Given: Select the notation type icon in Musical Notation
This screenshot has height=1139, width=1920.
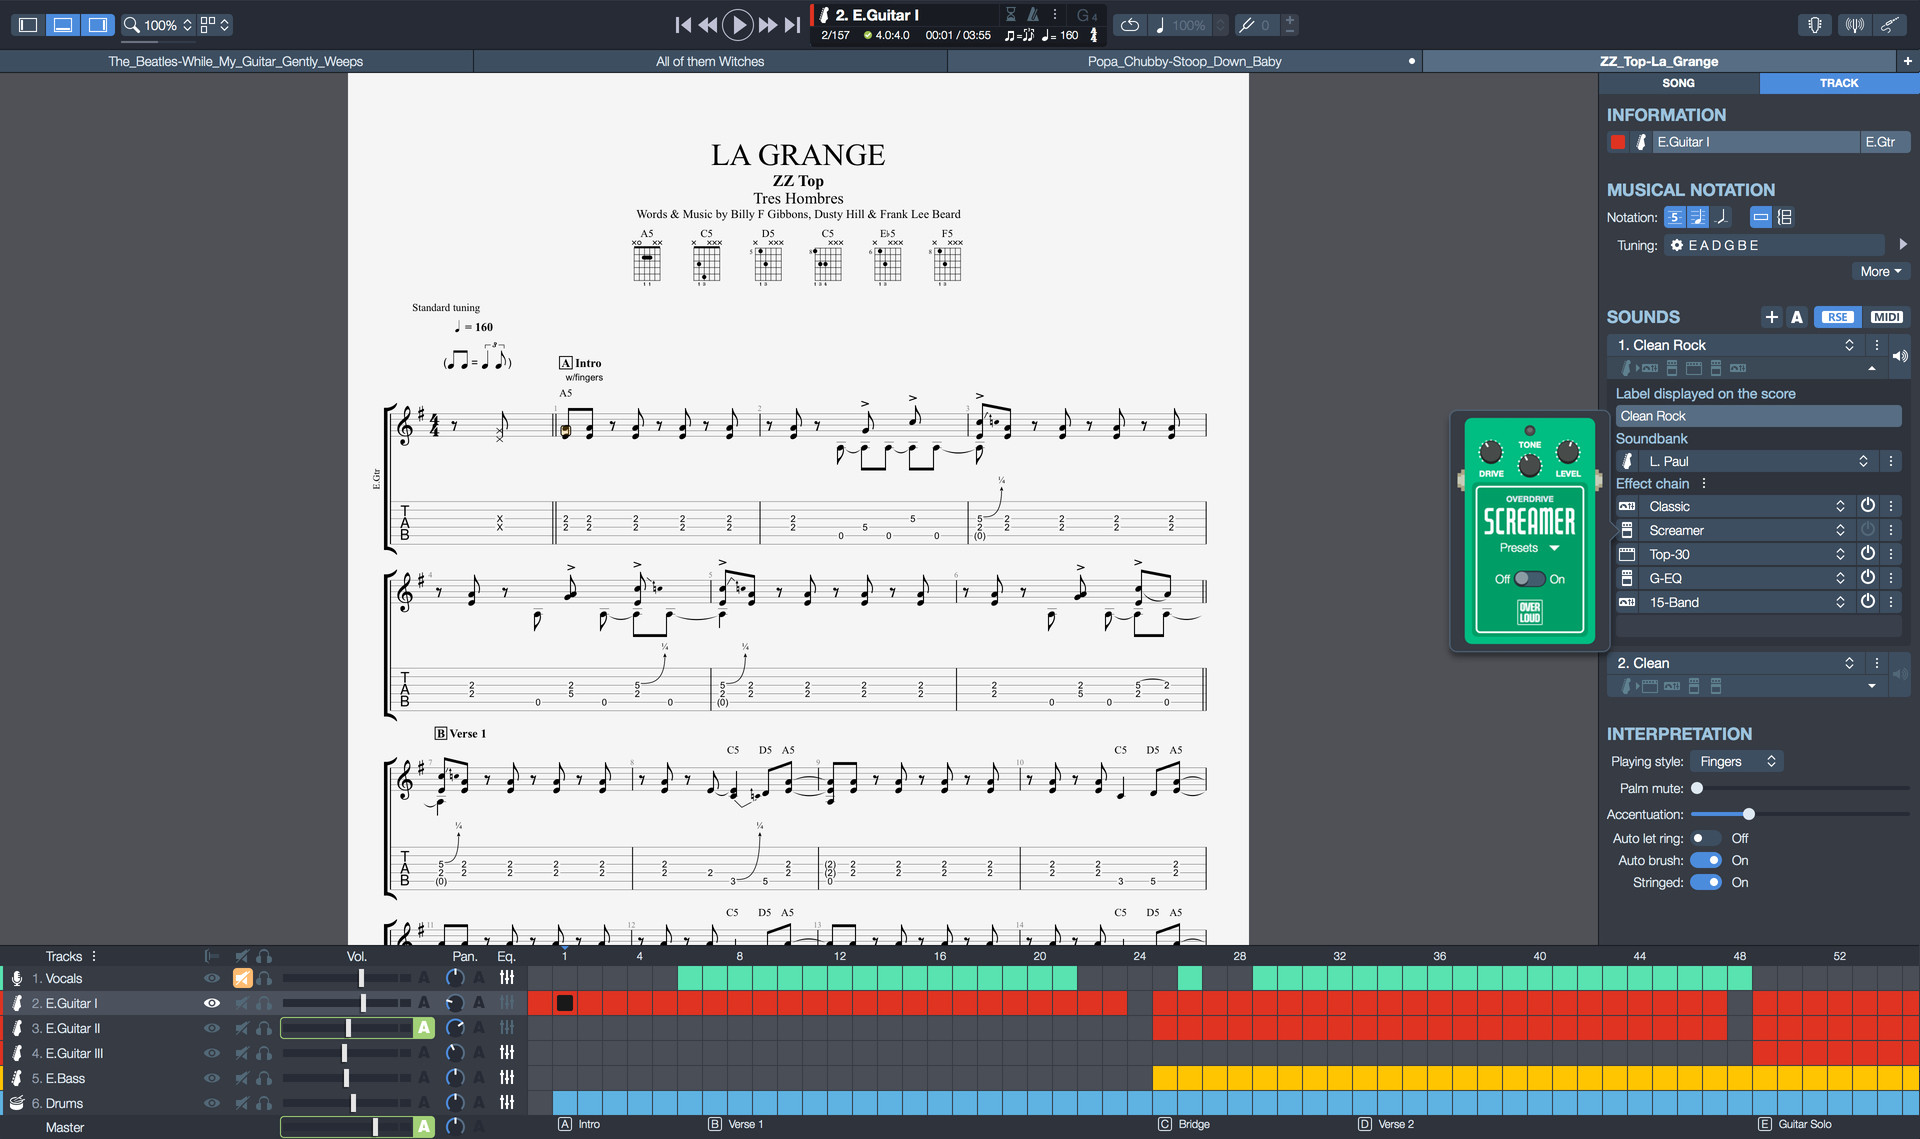Looking at the screenshot, I should coord(1680,217).
